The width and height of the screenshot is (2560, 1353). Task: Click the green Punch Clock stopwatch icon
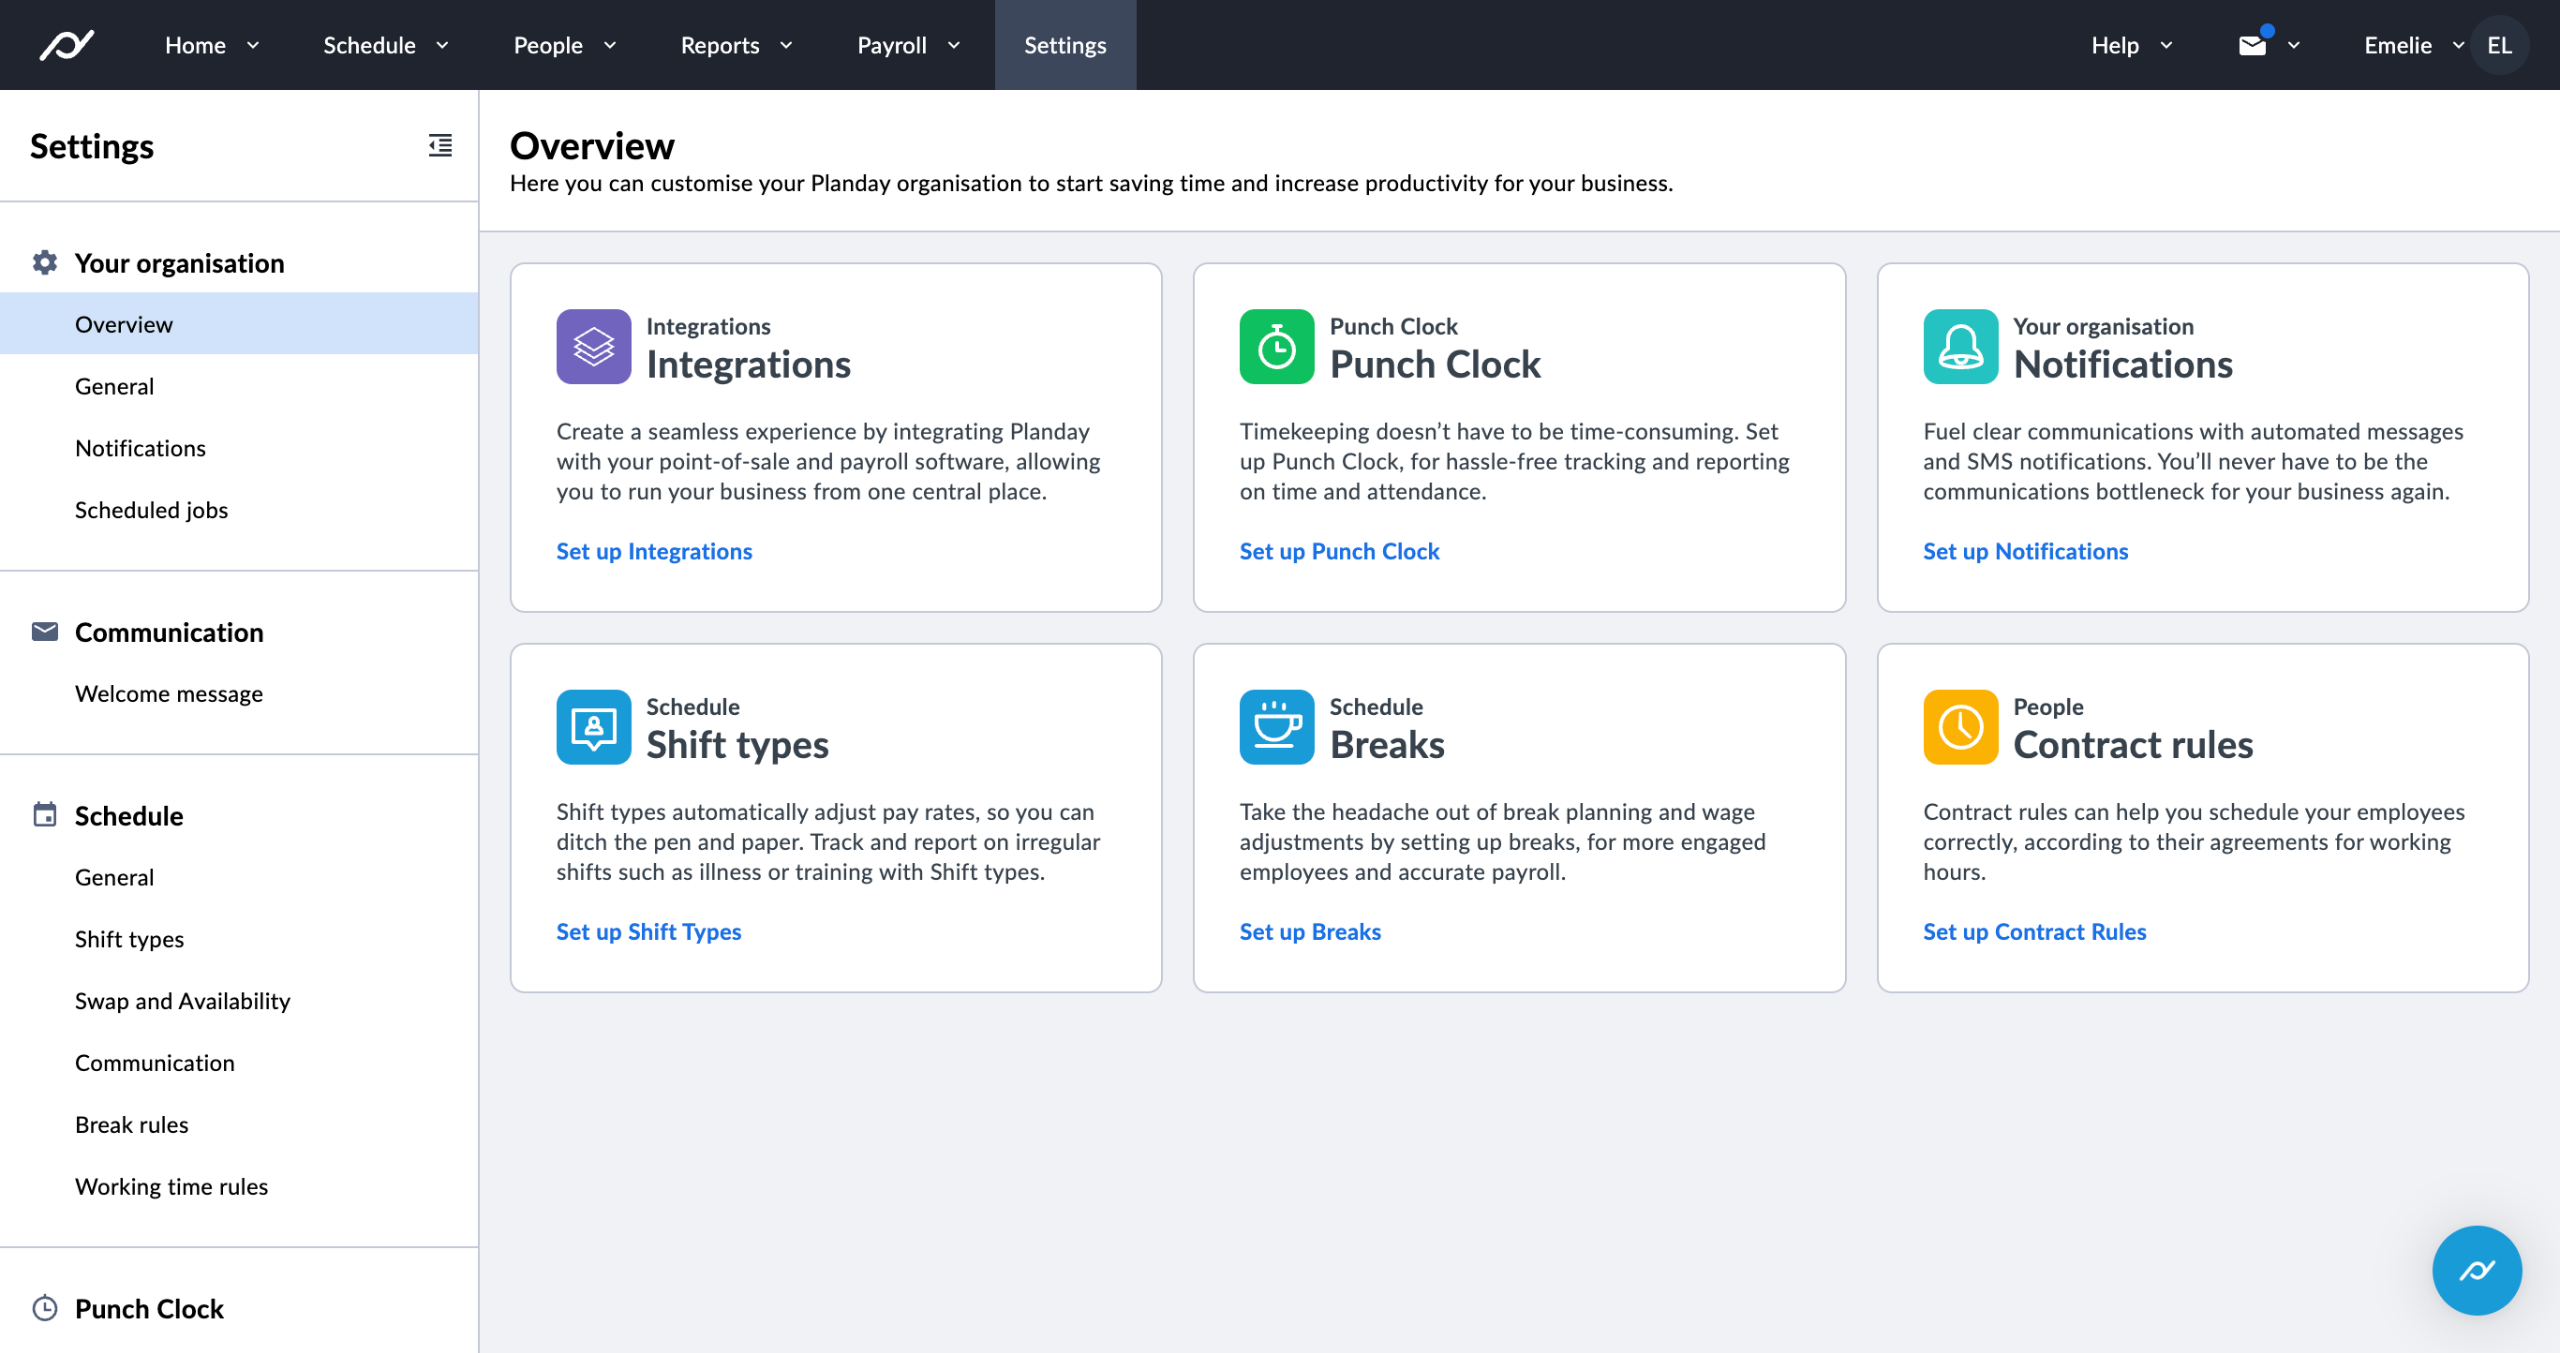tap(1276, 347)
